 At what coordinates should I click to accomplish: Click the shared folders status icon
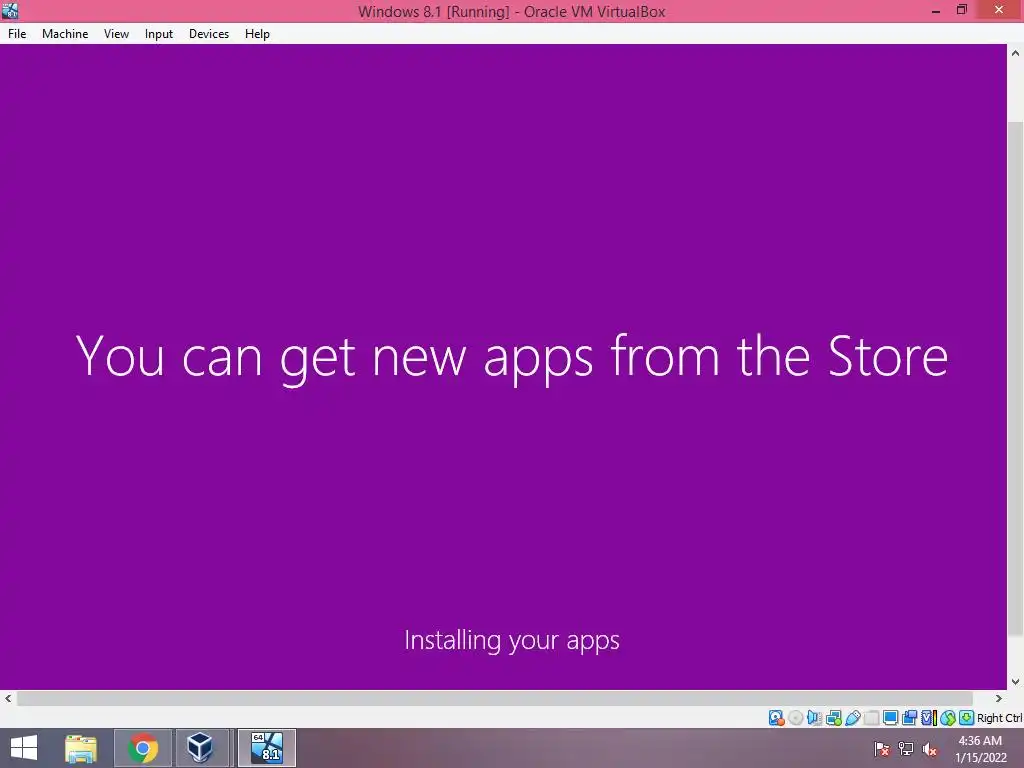(871, 718)
